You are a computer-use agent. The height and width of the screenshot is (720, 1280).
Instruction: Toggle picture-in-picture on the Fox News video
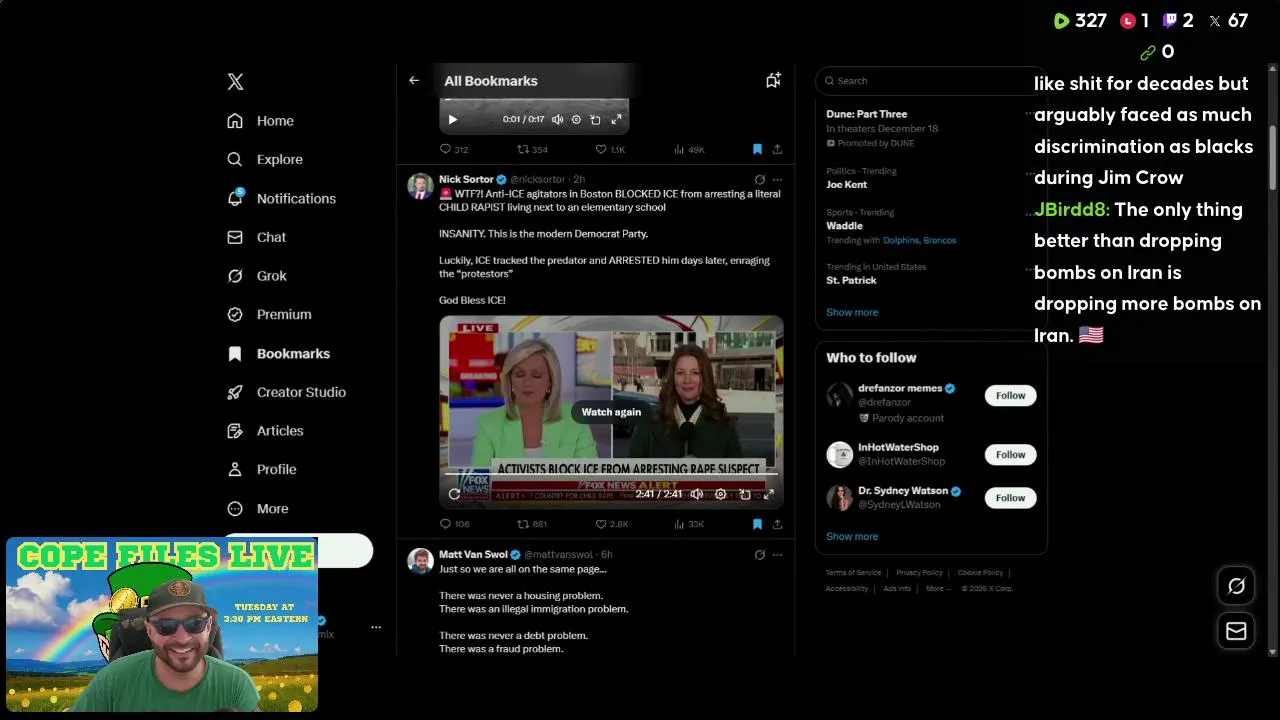point(745,494)
